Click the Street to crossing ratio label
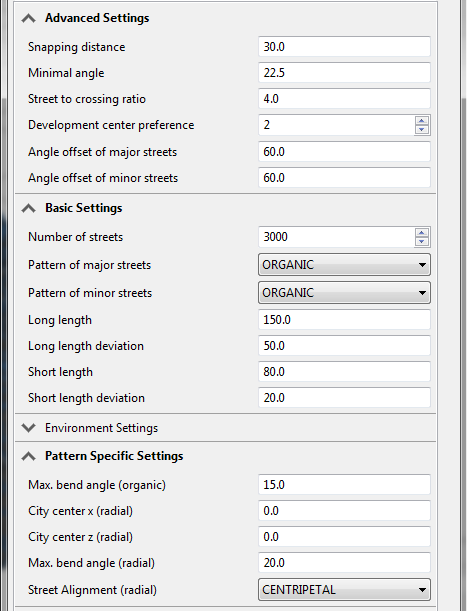The height and width of the screenshot is (611, 467). point(87,99)
